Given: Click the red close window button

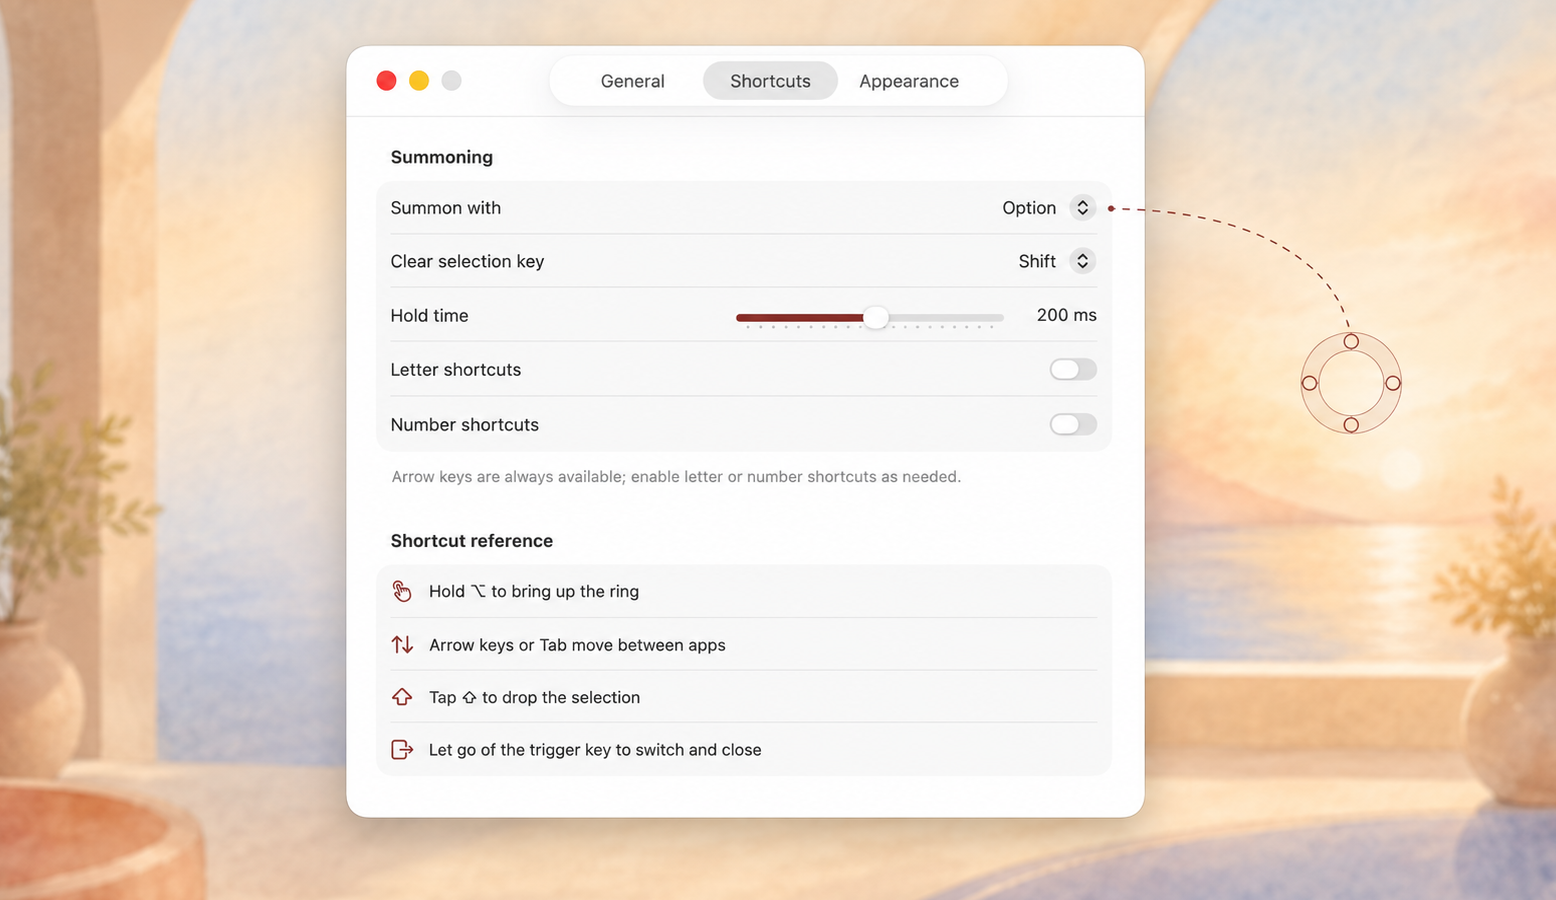Looking at the screenshot, I should tap(386, 81).
